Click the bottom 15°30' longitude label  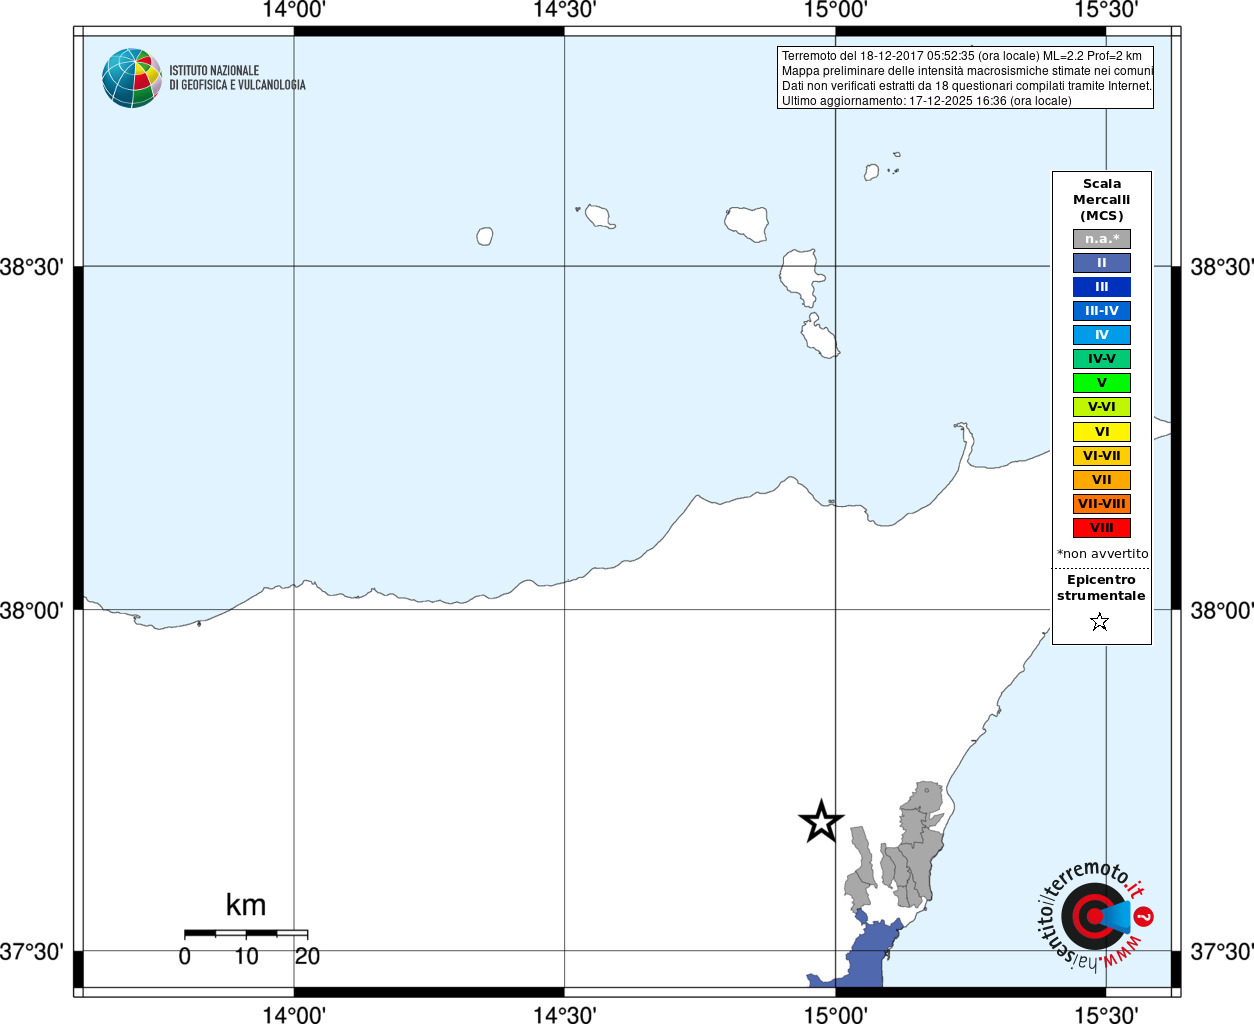[1107, 1014]
